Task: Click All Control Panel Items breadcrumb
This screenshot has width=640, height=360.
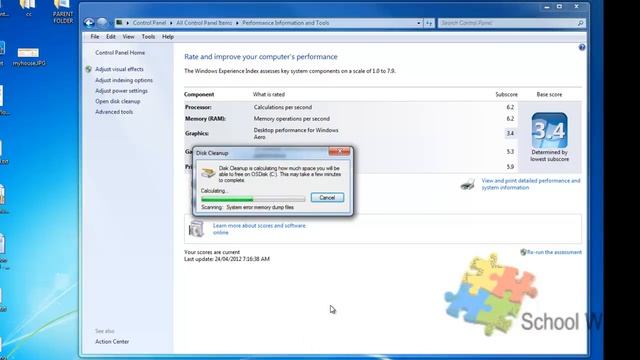Action: pyautogui.click(x=204, y=23)
